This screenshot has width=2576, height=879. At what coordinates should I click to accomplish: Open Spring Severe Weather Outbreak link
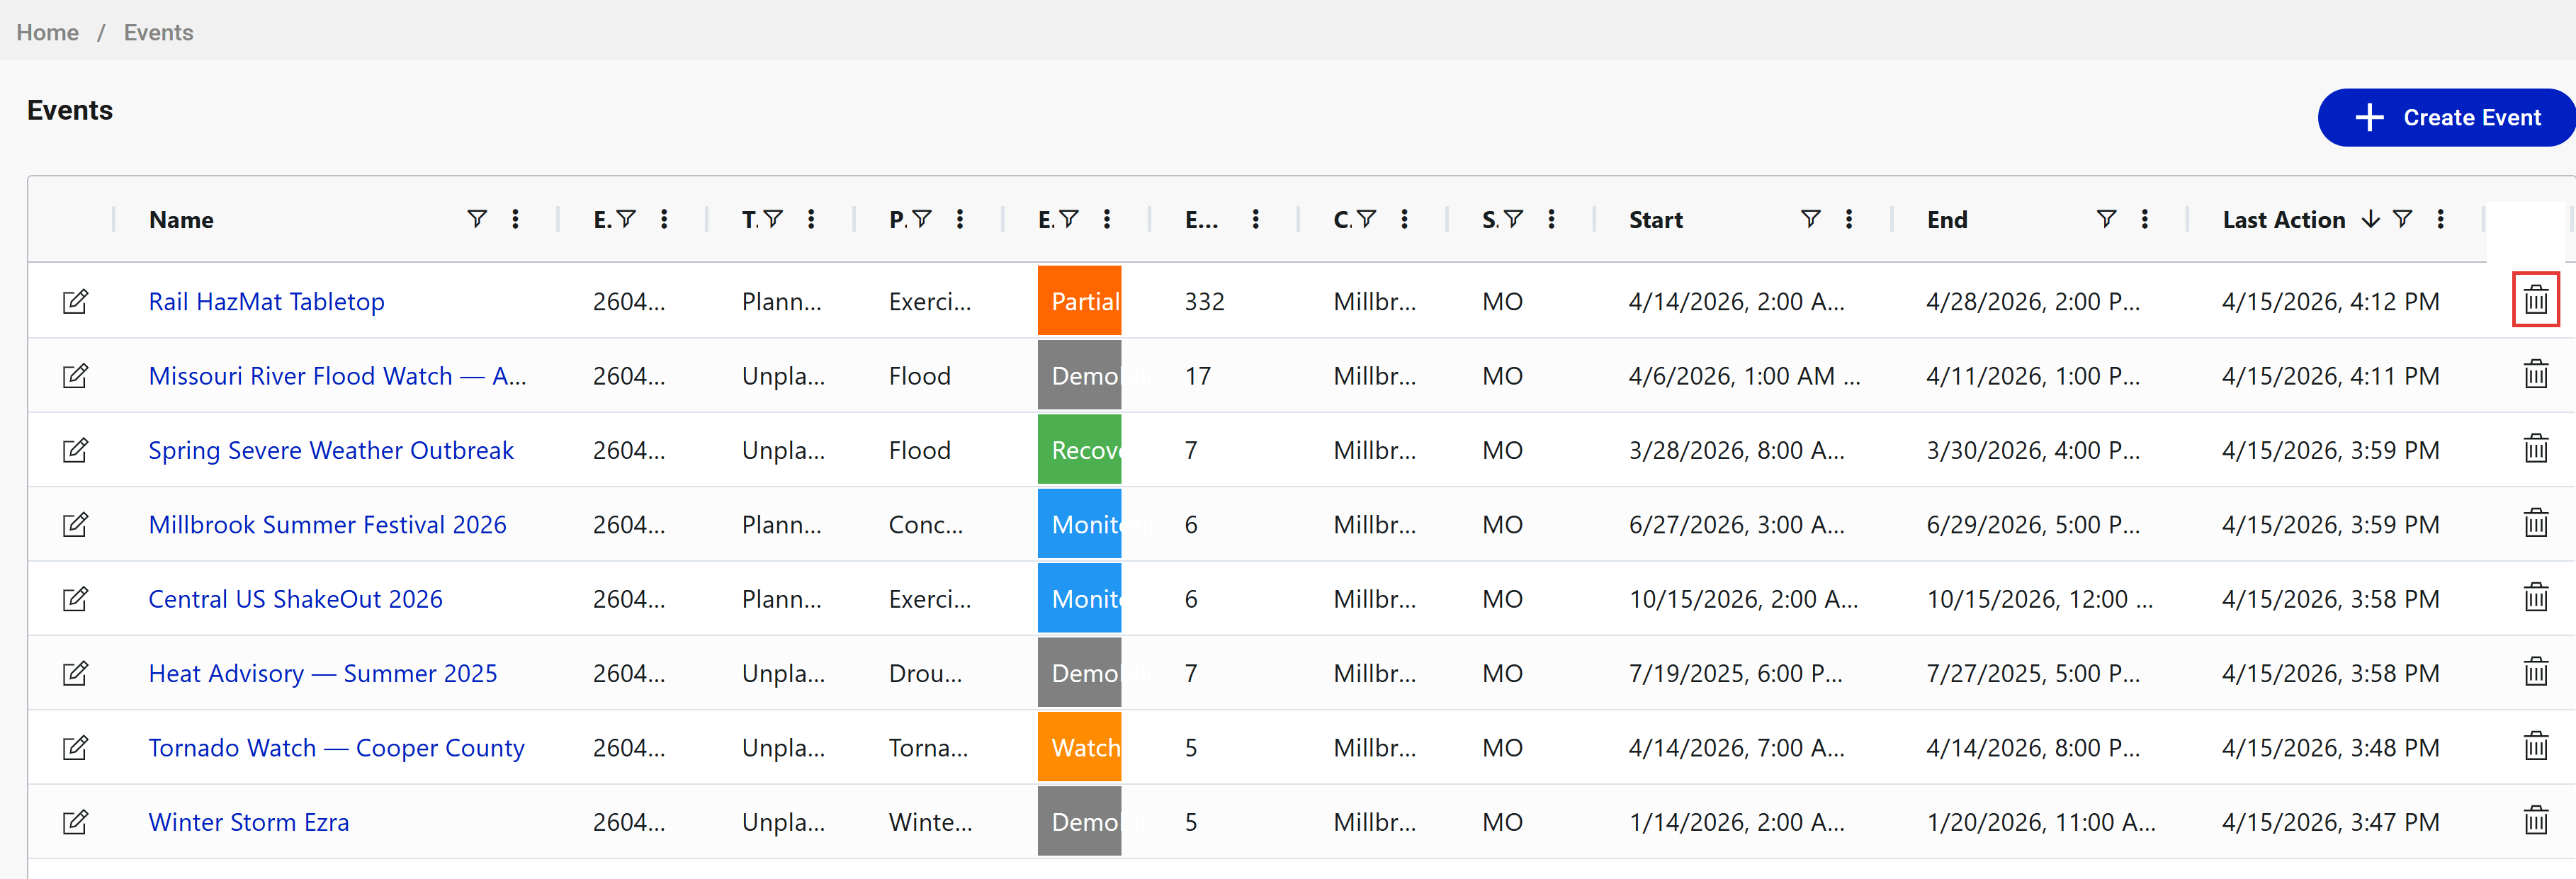pos(330,450)
